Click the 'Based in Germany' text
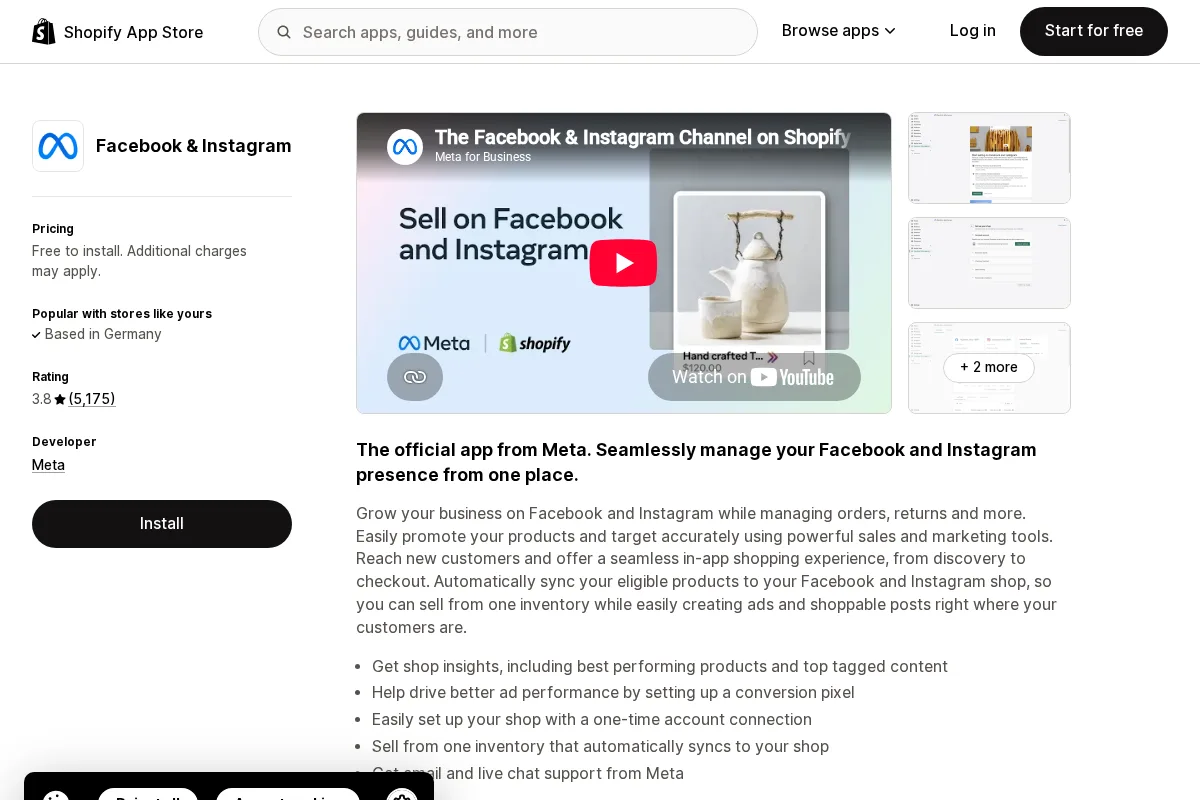The width and height of the screenshot is (1200, 800). point(103,334)
